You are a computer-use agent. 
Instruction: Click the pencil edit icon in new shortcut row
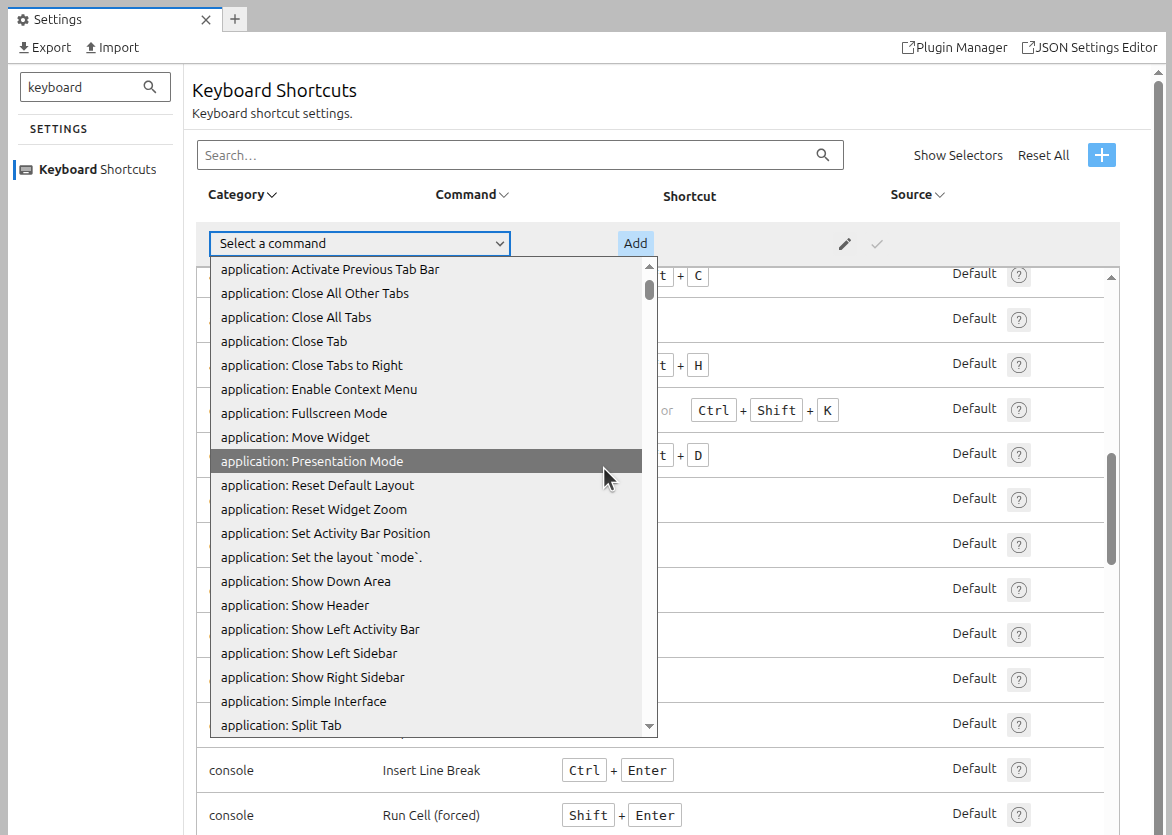click(845, 244)
